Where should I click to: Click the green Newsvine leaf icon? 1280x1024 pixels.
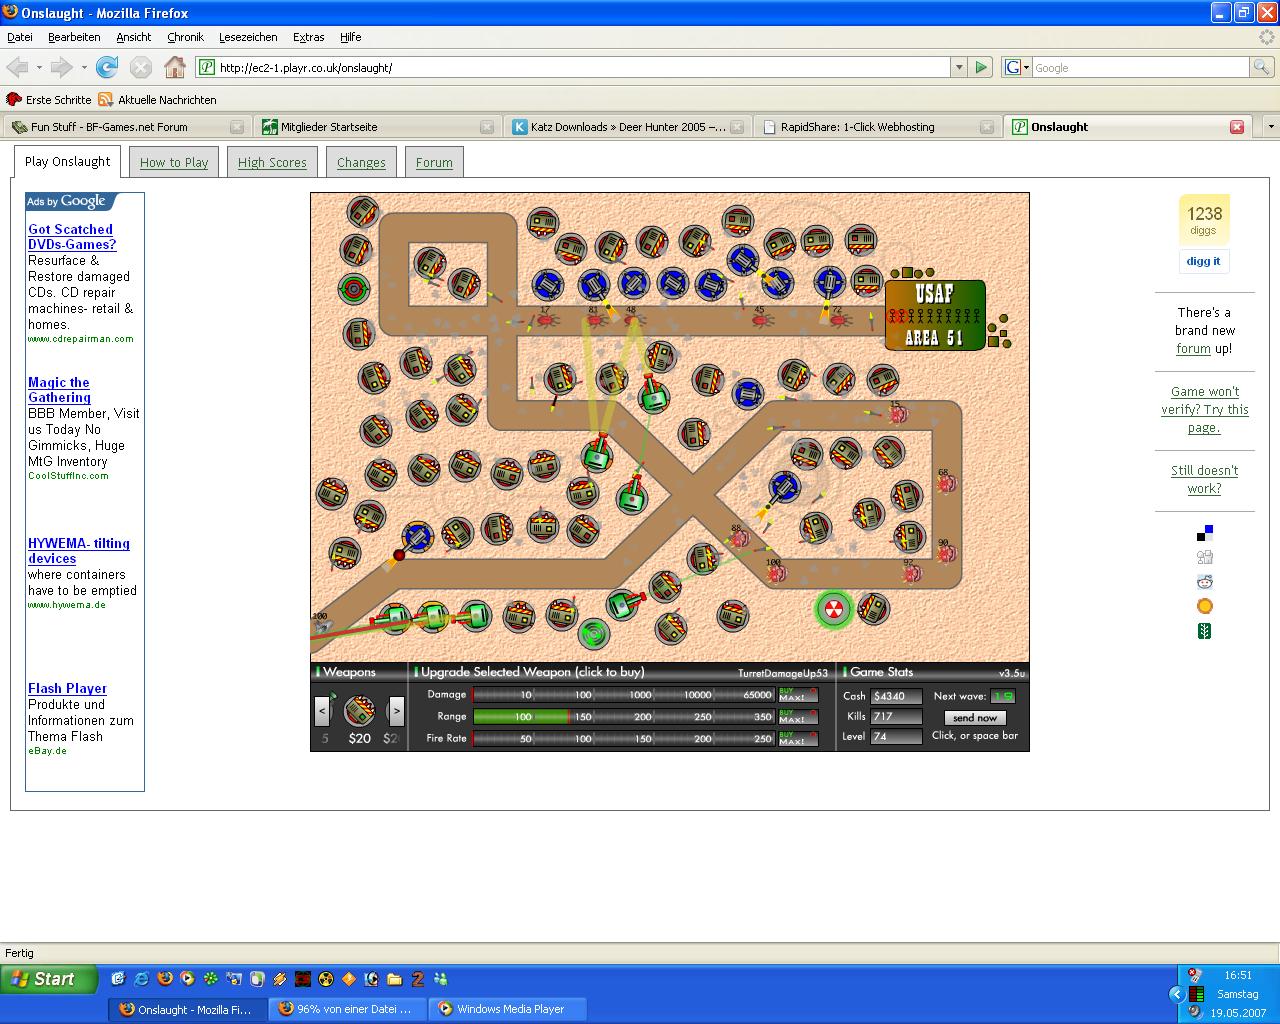point(1205,630)
